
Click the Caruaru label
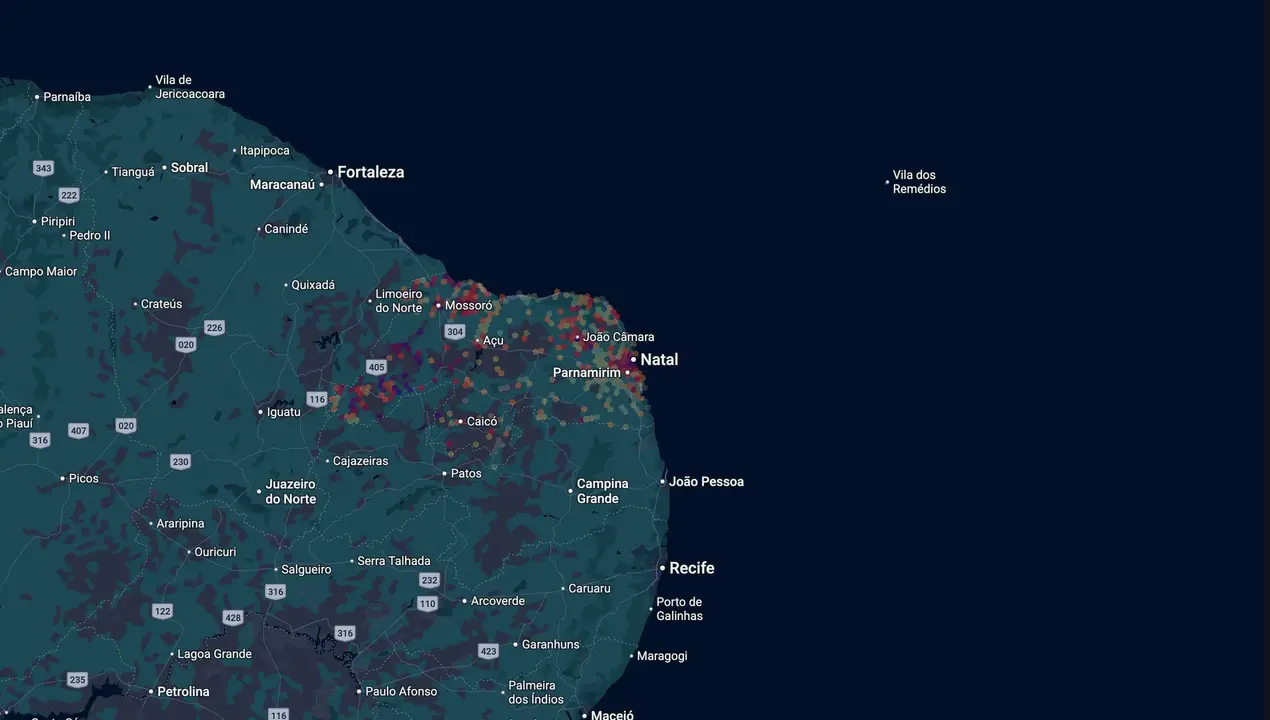coord(589,589)
